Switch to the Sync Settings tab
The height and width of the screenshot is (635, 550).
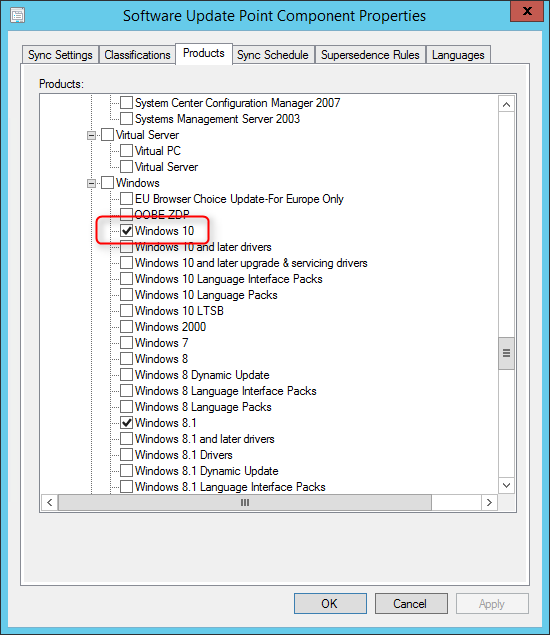click(x=60, y=55)
